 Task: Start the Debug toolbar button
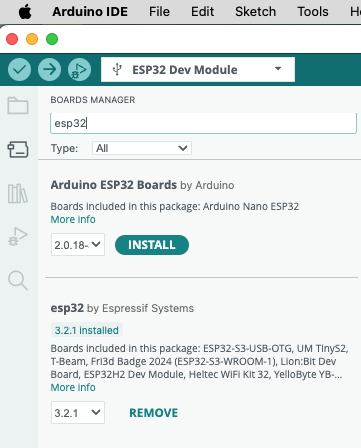79,69
